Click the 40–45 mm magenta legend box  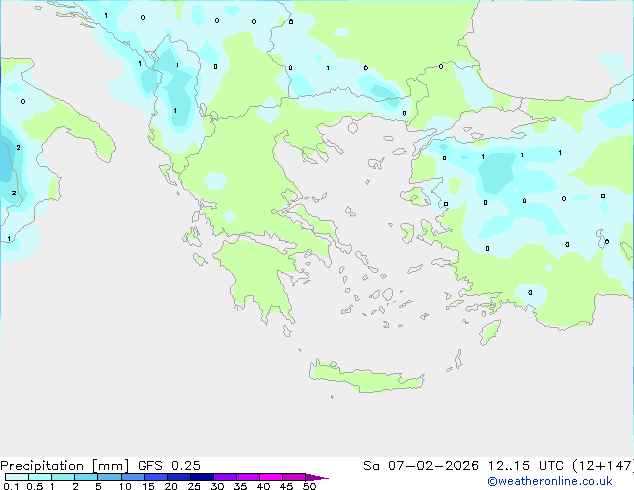pyautogui.click(x=271, y=477)
